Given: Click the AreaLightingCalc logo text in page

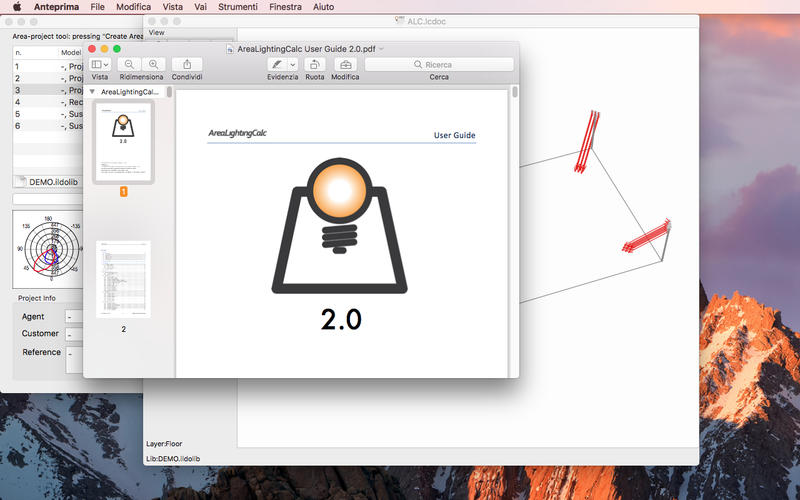Looking at the screenshot, I should (x=237, y=133).
